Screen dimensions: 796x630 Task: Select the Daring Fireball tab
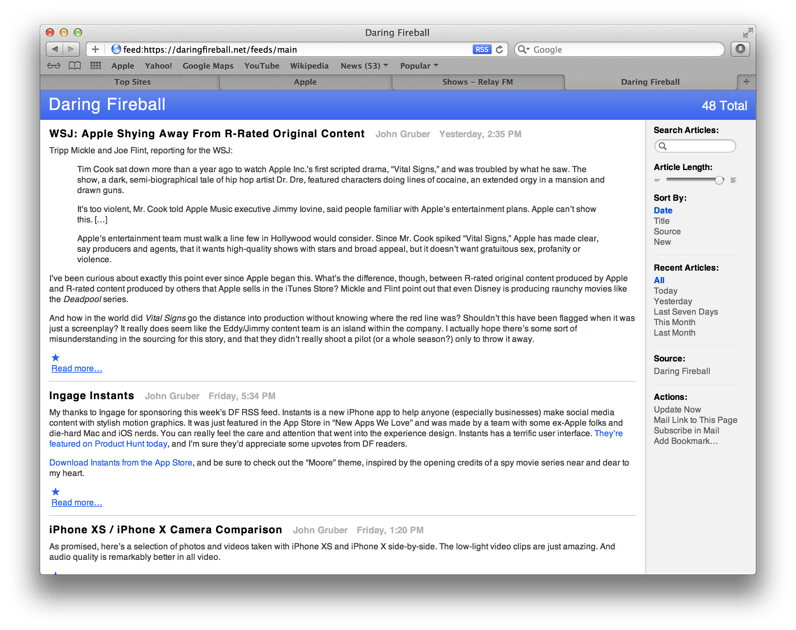(x=650, y=82)
